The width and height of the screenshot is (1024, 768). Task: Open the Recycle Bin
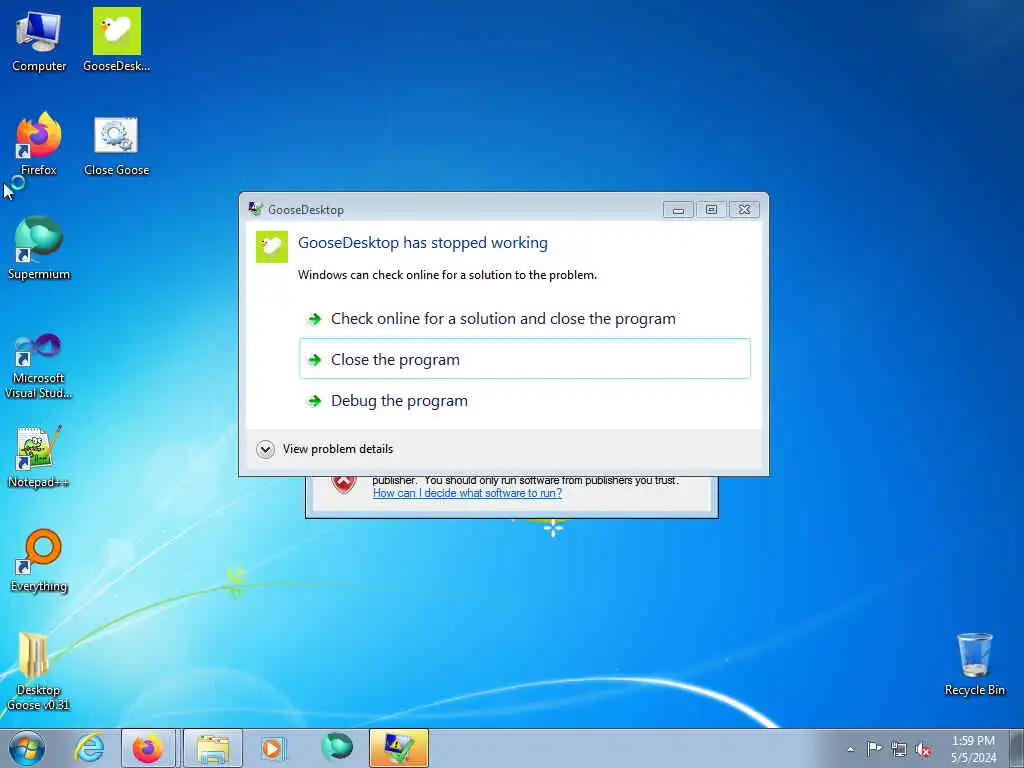974,664
